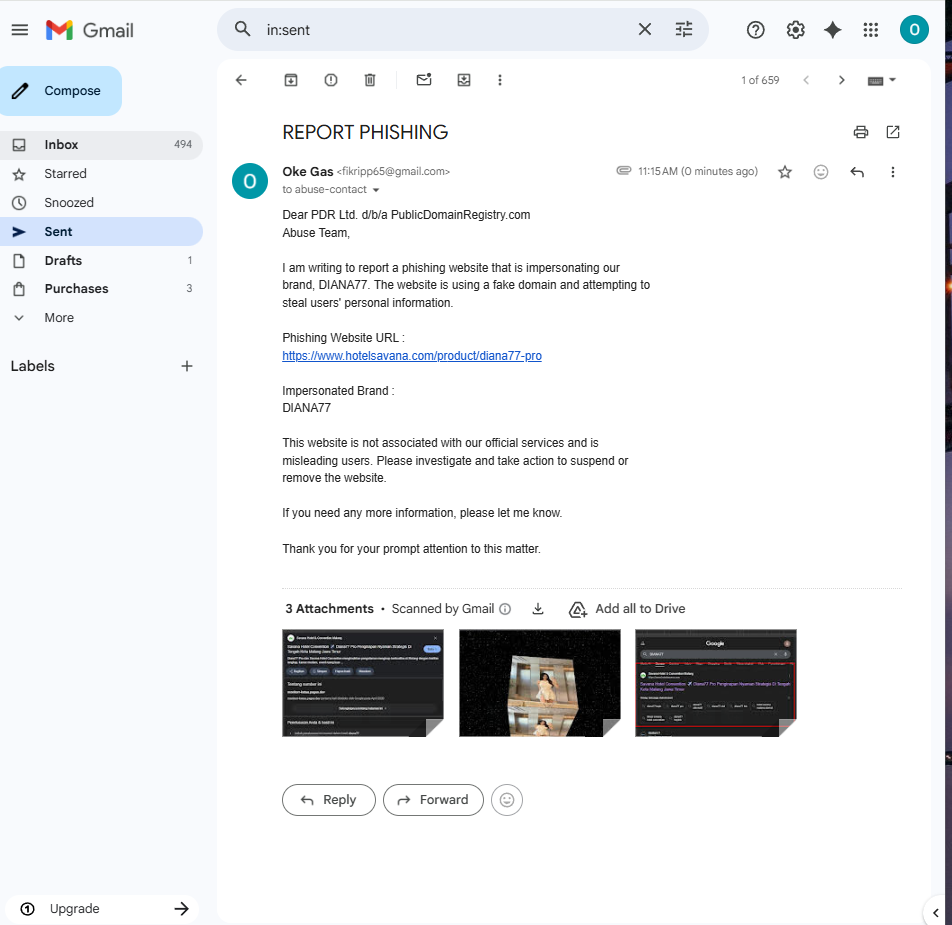Report this email as spam
The width and height of the screenshot is (952, 925).
(x=330, y=80)
